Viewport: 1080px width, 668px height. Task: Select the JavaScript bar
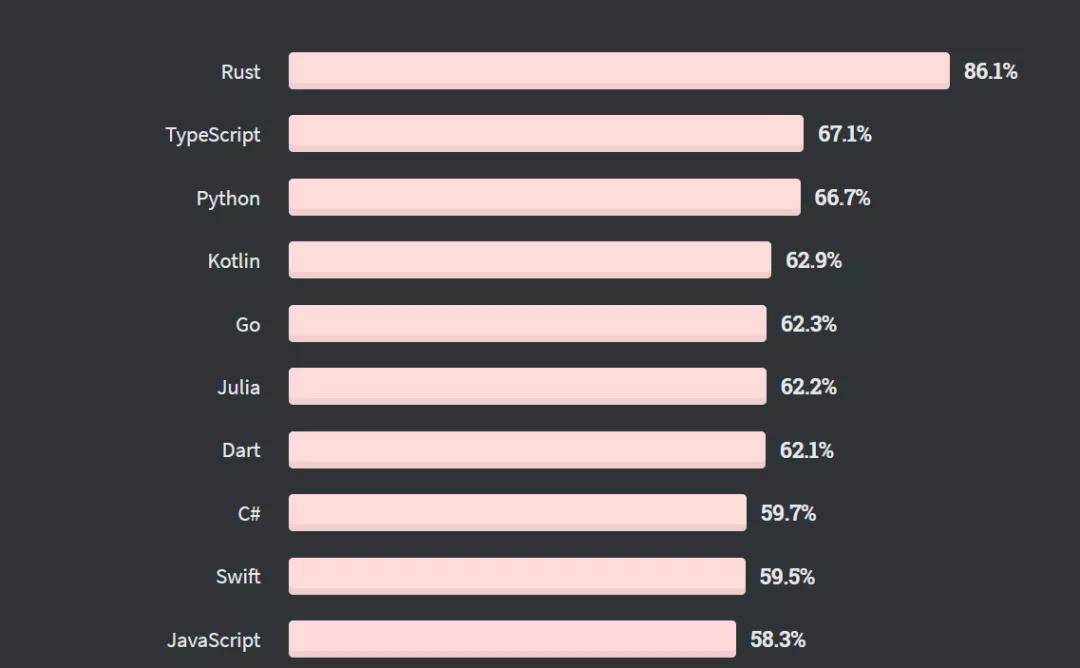tap(512, 639)
